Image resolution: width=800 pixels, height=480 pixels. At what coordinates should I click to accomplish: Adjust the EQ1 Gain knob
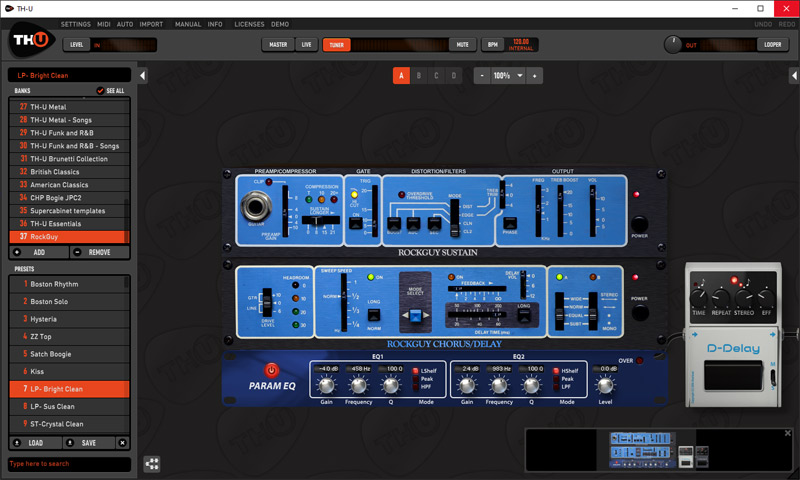coord(324,385)
